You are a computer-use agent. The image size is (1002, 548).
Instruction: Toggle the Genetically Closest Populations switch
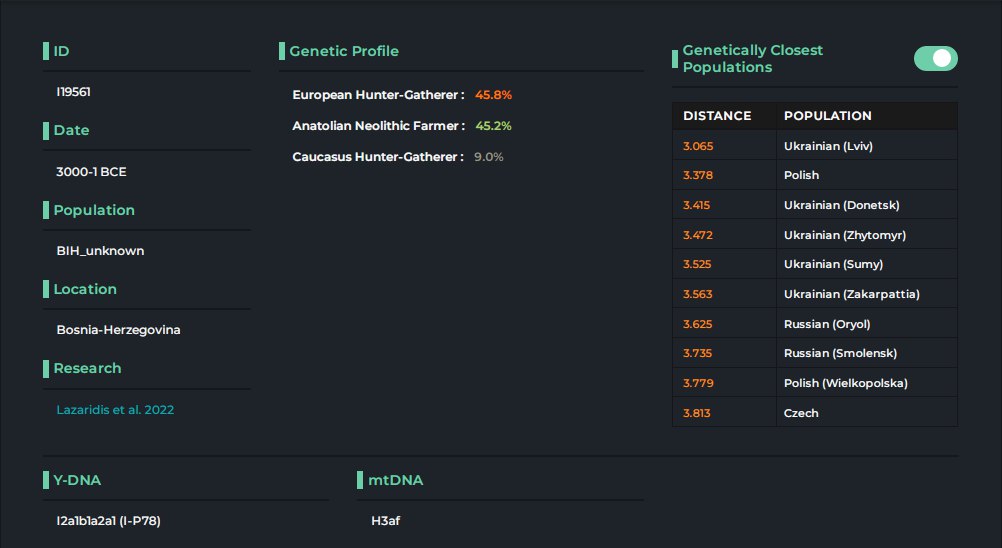click(x=935, y=59)
